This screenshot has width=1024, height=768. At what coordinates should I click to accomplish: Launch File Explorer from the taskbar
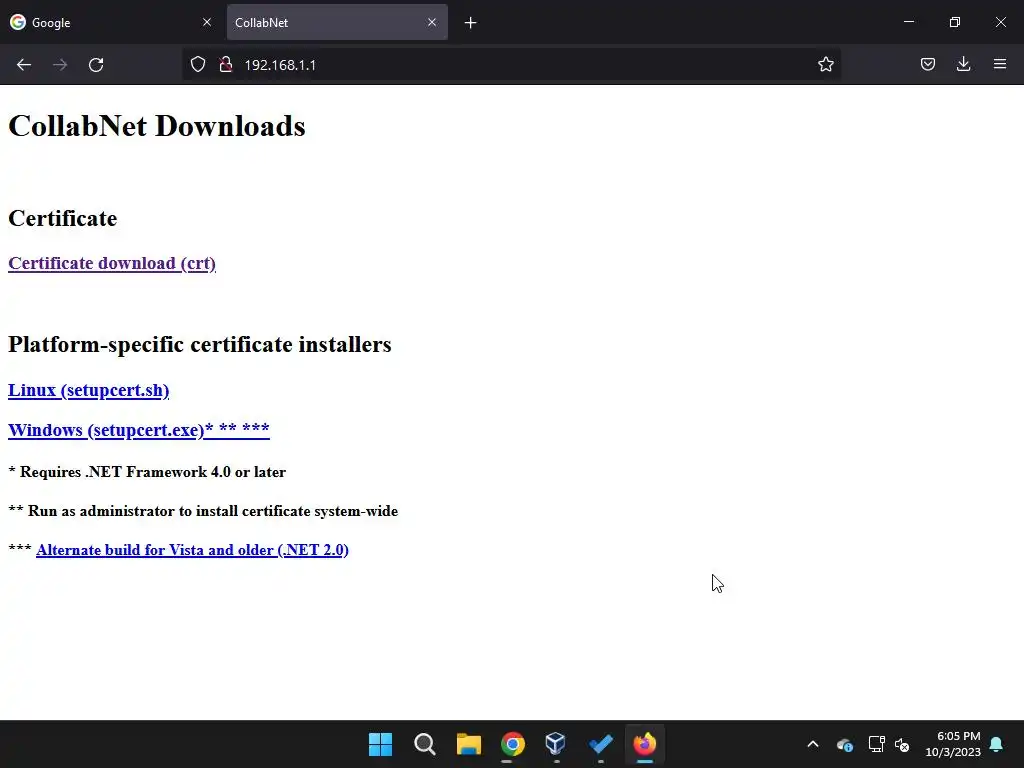468,744
